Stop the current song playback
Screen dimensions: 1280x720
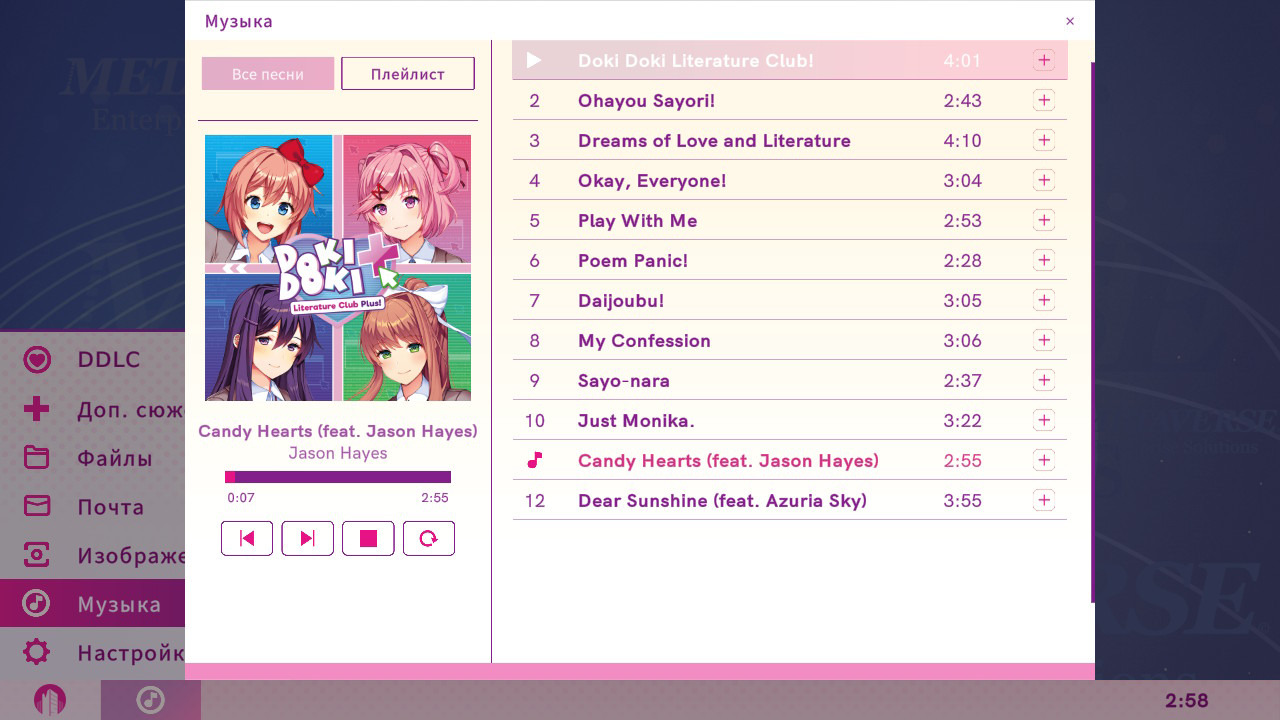[368, 538]
